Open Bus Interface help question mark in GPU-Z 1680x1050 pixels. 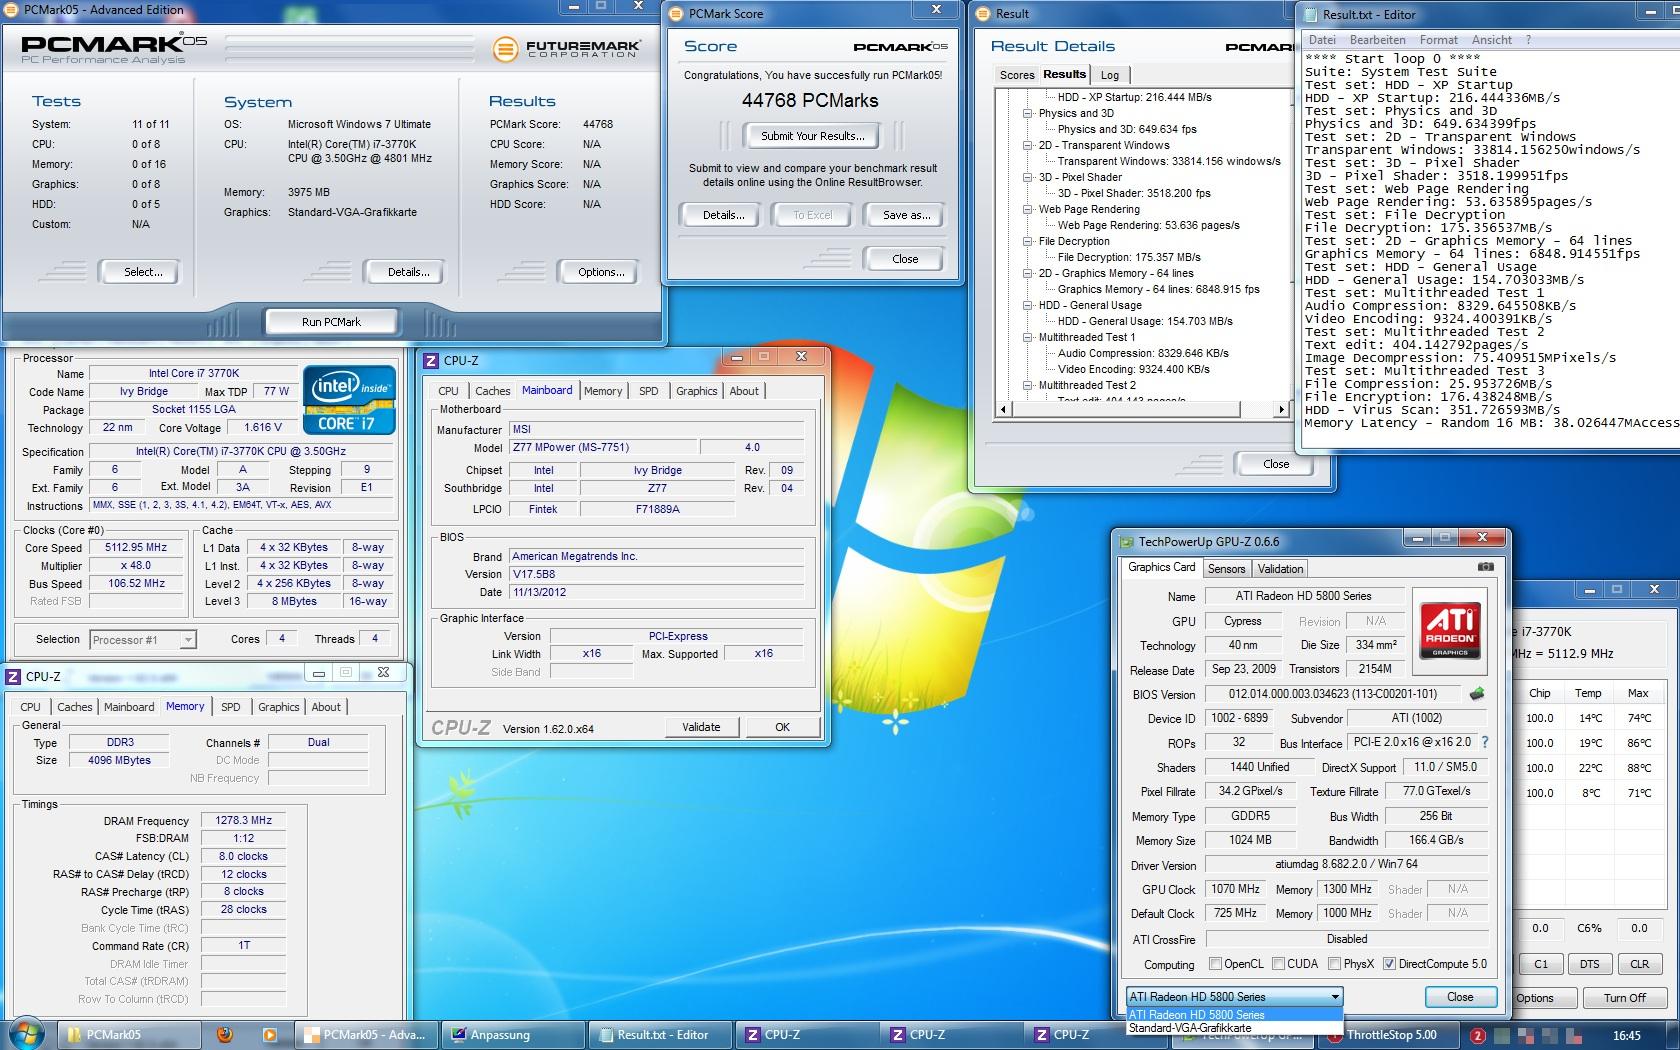coord(1484,742)
